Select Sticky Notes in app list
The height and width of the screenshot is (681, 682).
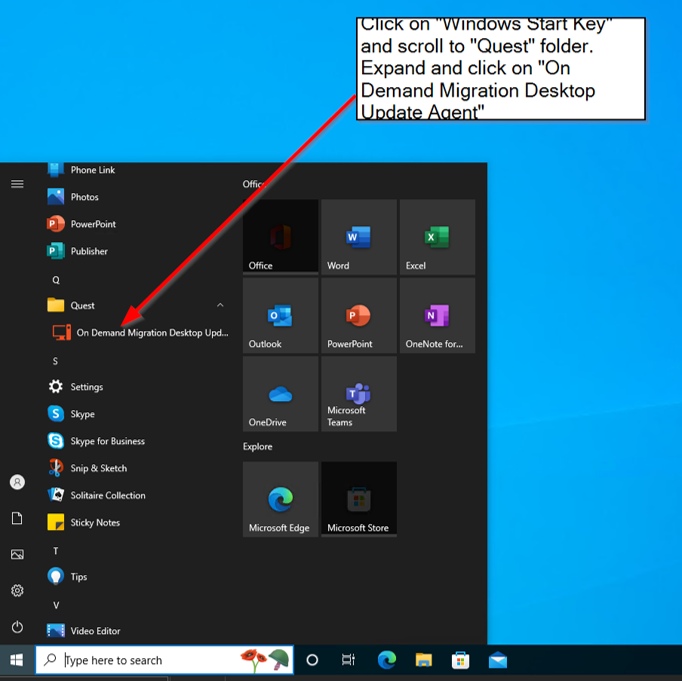point(94,522)
